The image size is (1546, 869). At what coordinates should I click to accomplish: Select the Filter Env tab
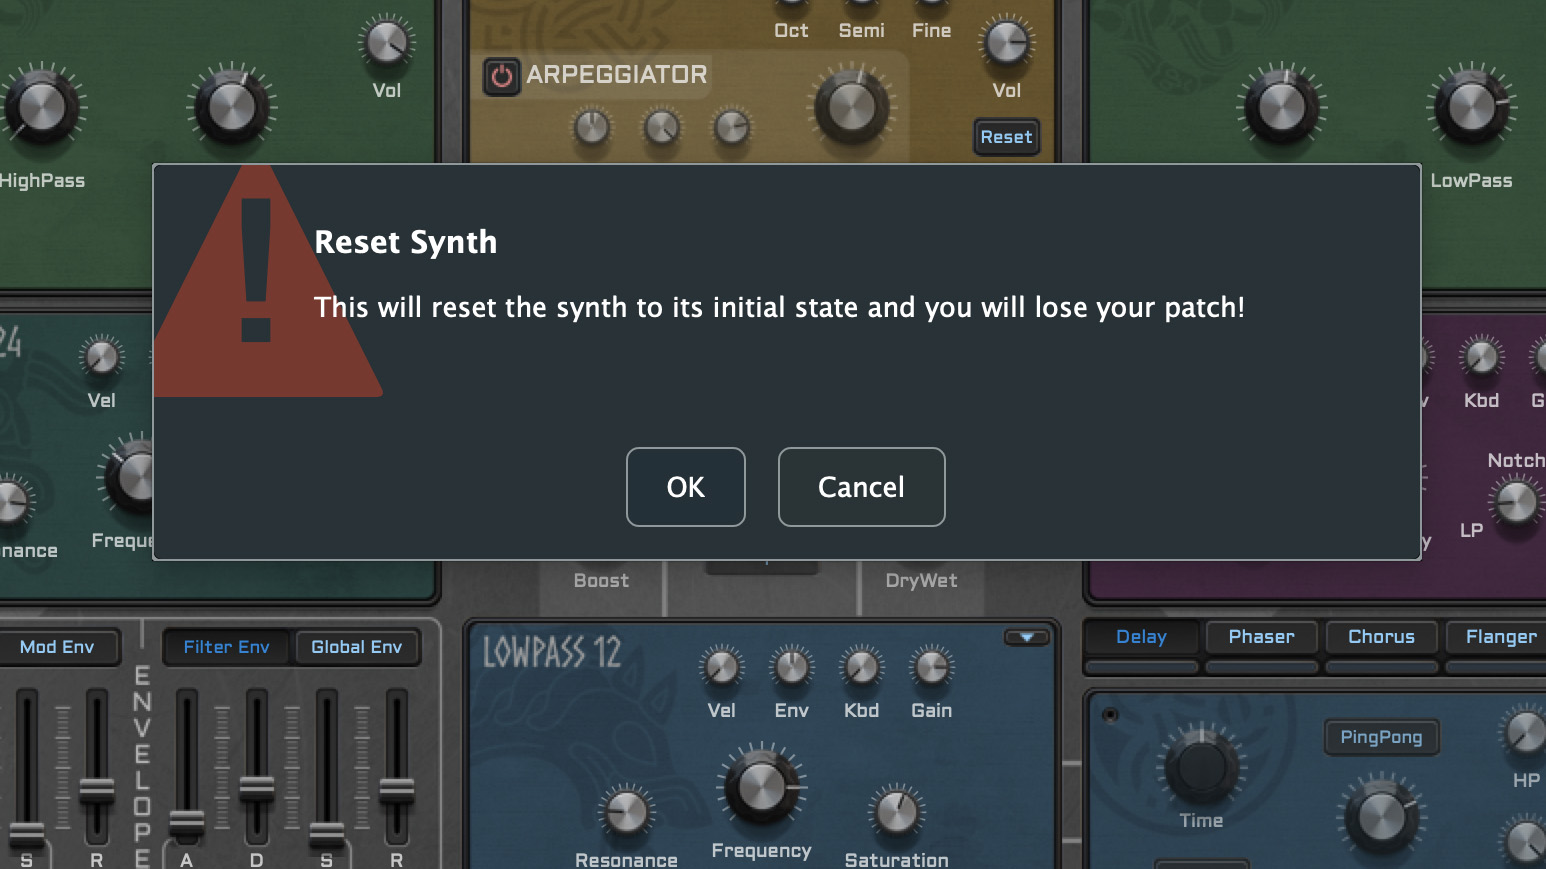point(226,647)
